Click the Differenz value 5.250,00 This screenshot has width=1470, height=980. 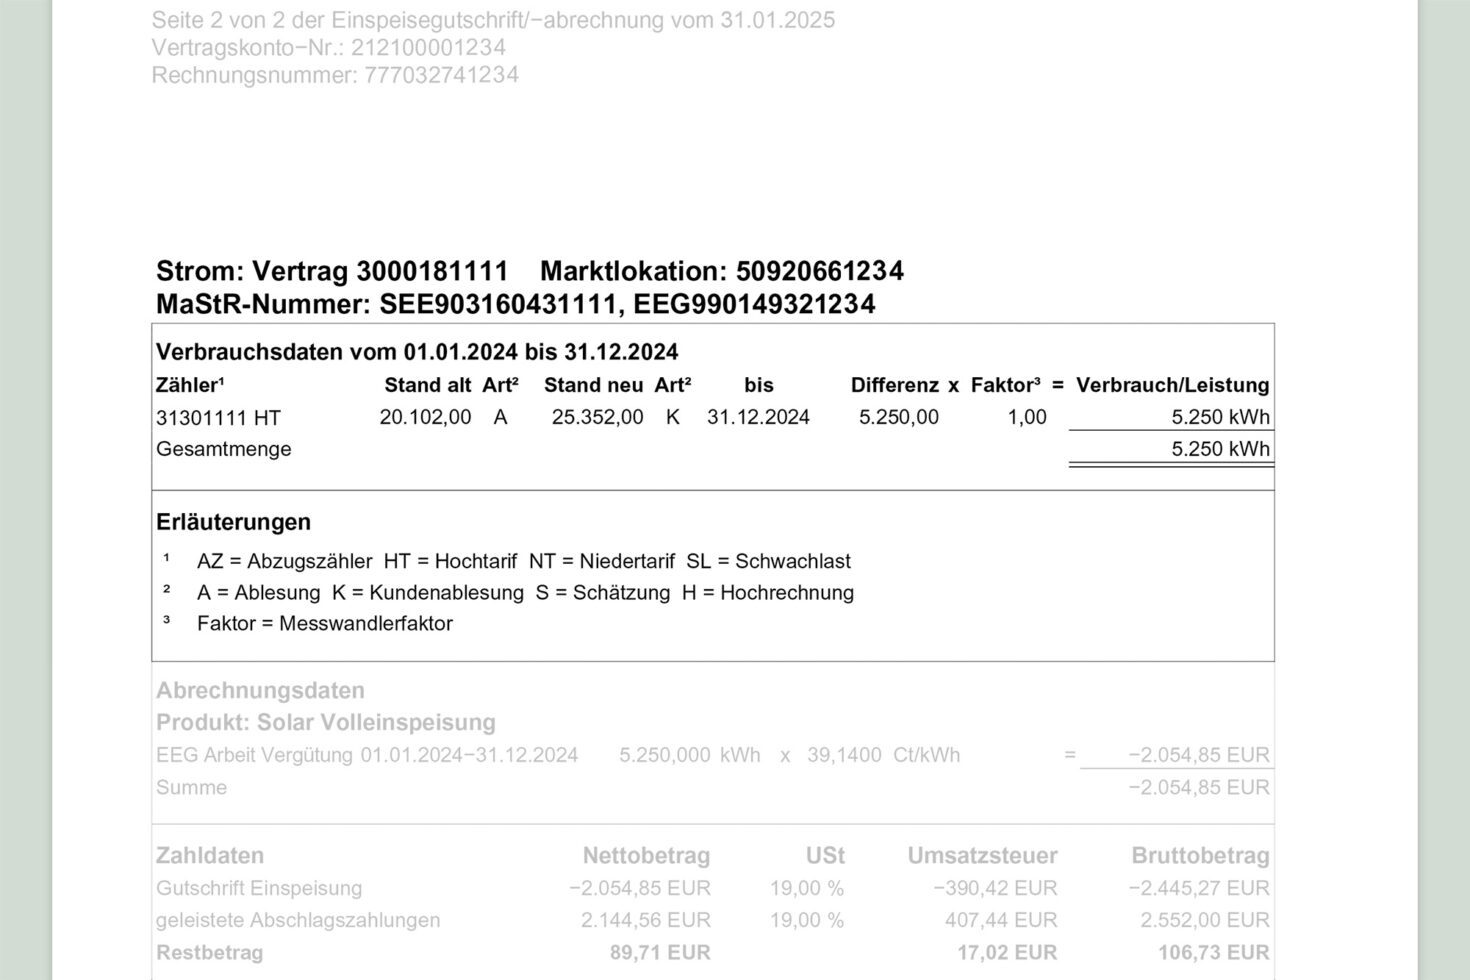tap(899, 417)
